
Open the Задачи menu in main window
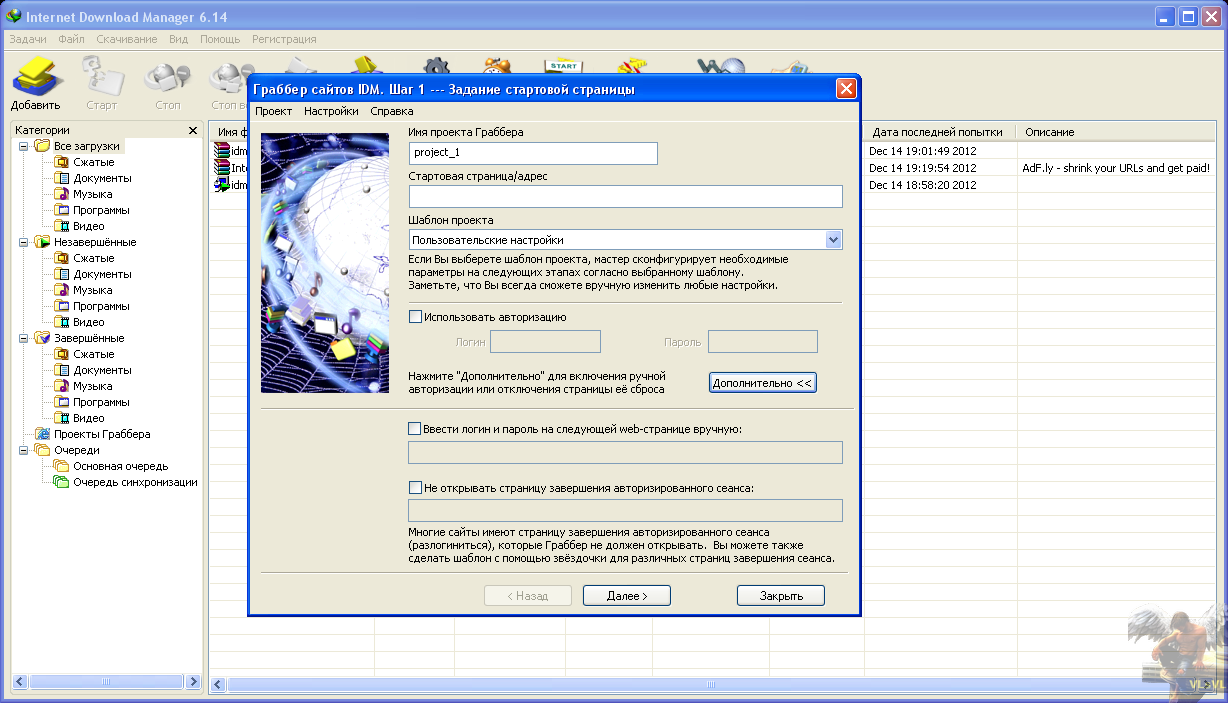pyautogui.click(x=28, y=39)
